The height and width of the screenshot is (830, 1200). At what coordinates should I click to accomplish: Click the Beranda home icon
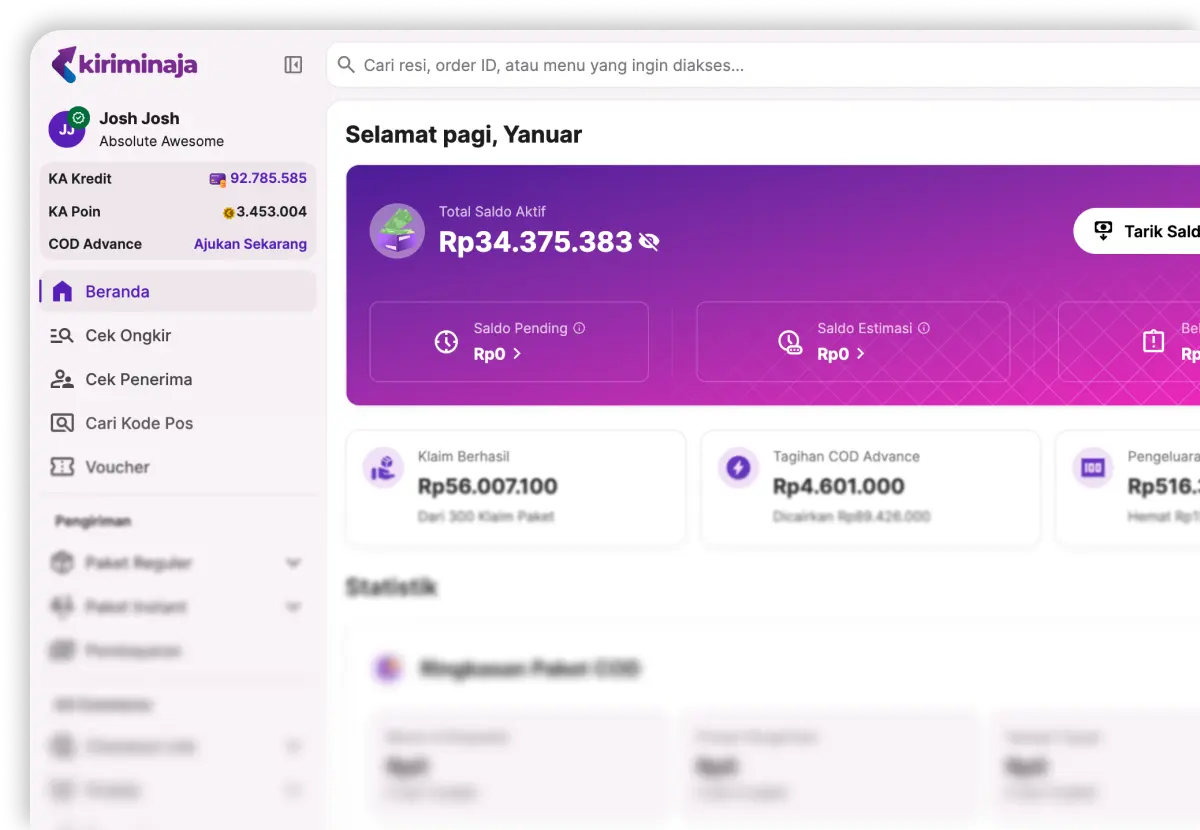[x=62, y=292]
